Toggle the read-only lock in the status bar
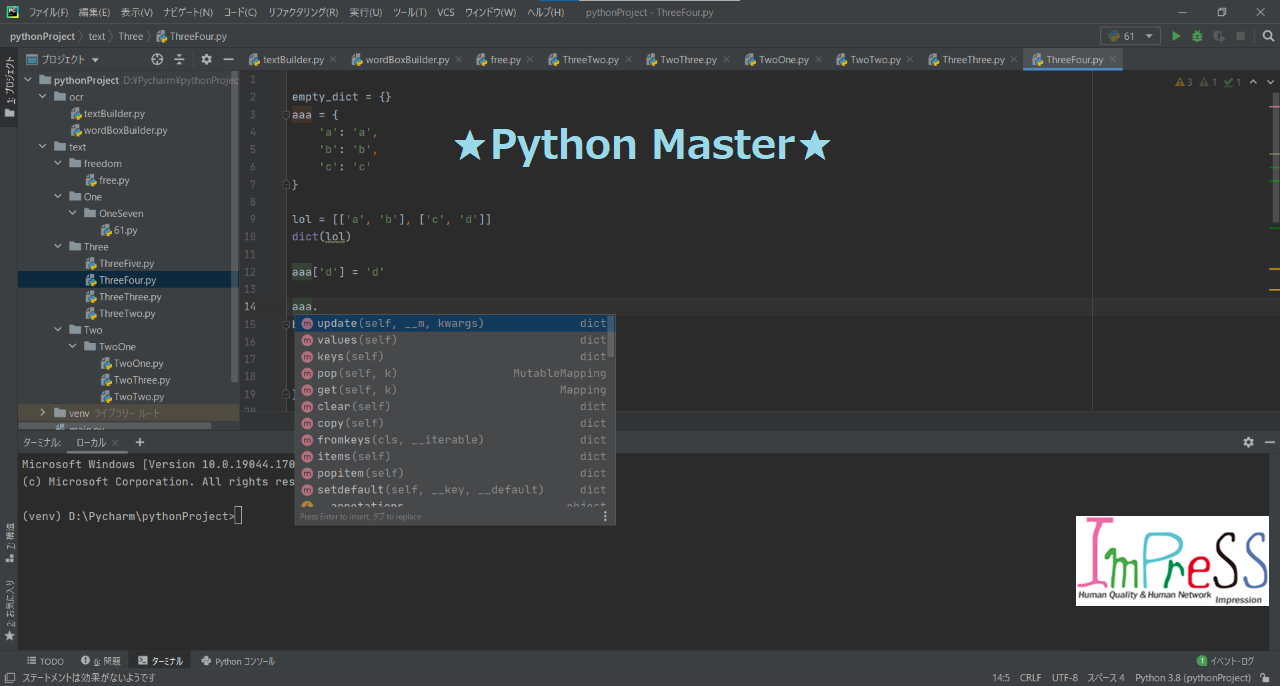 click(1263, 677)
